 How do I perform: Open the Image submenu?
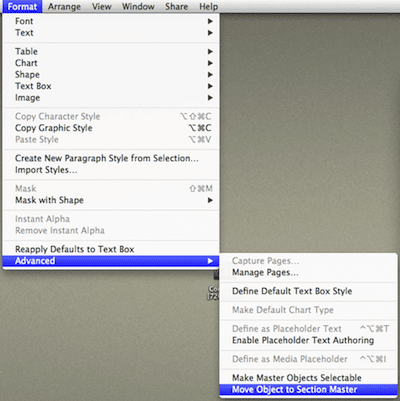point(111,98)
